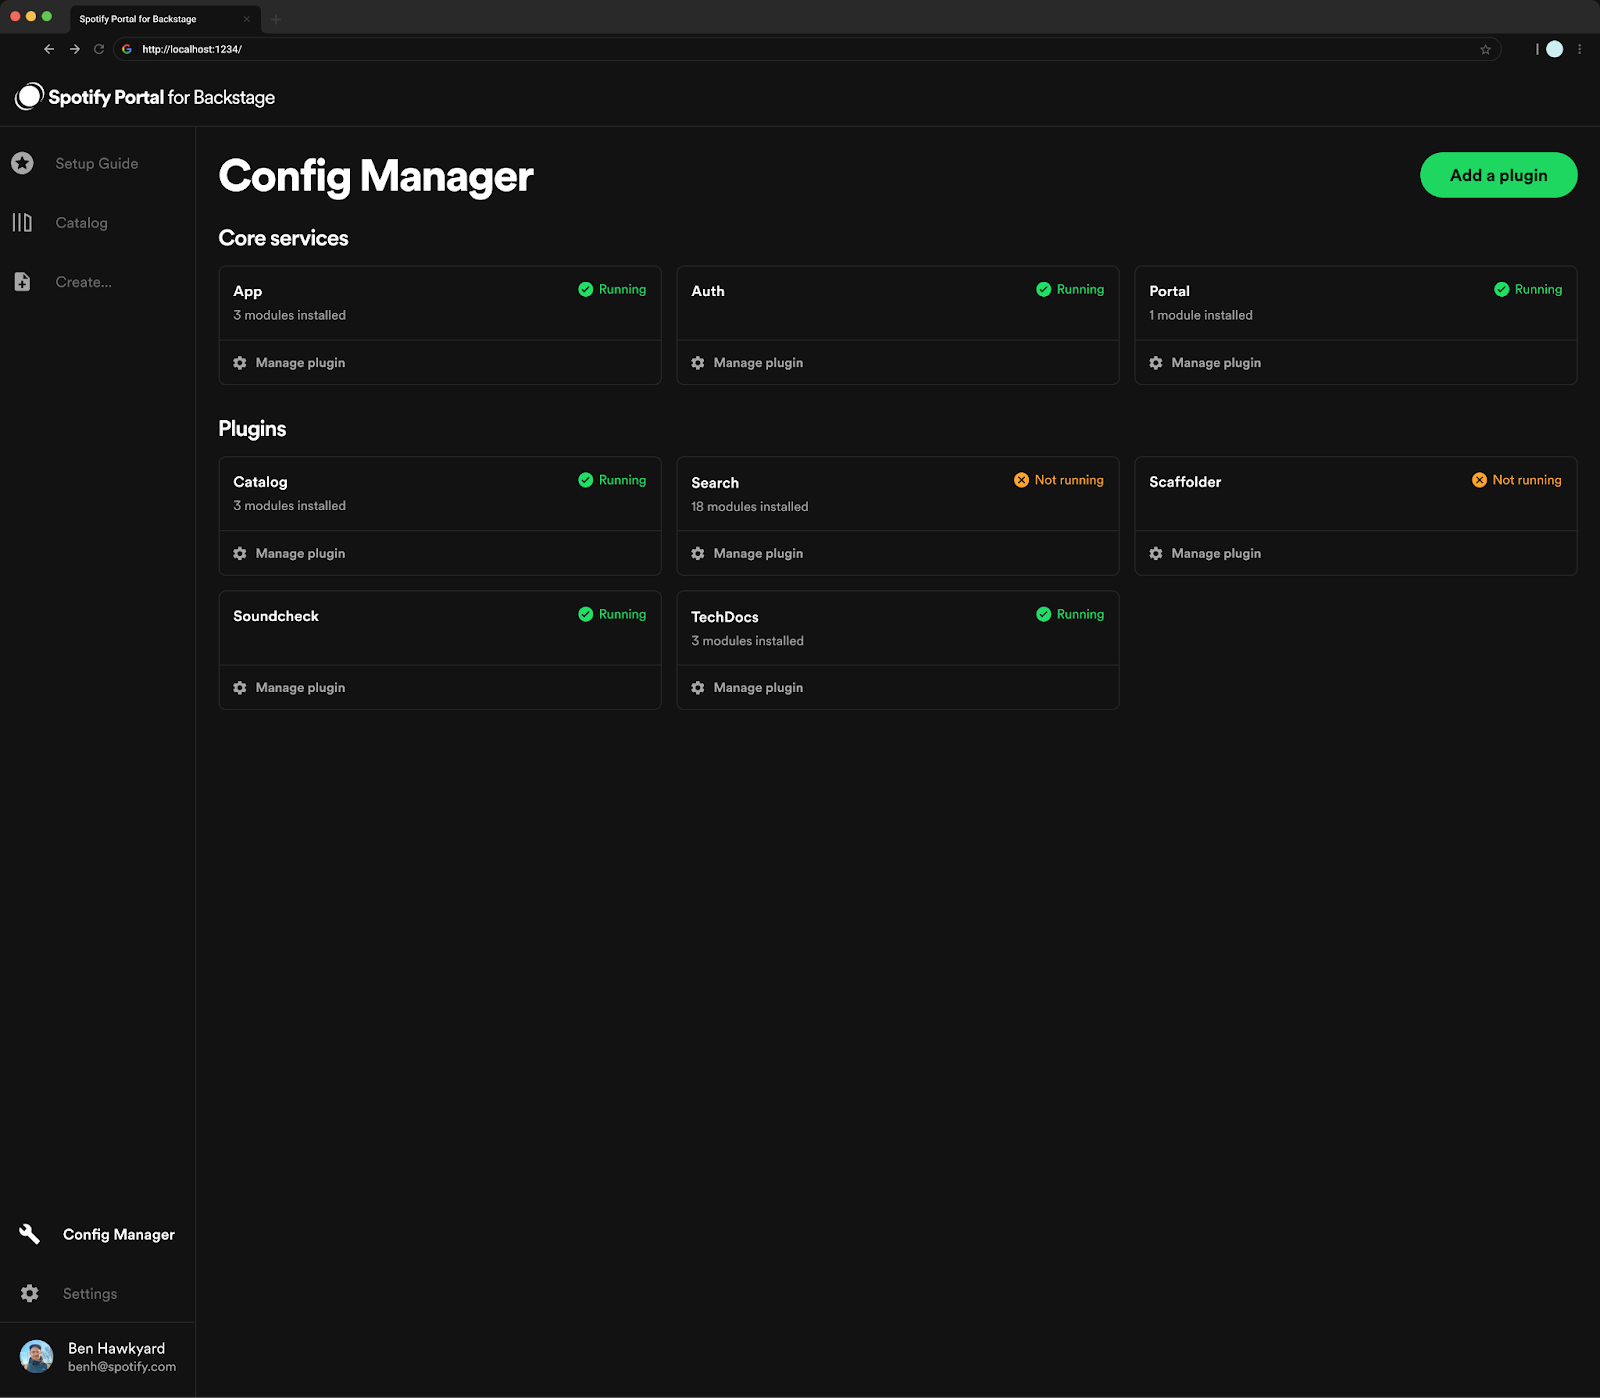Click the Core services heading

click(284, 238)
